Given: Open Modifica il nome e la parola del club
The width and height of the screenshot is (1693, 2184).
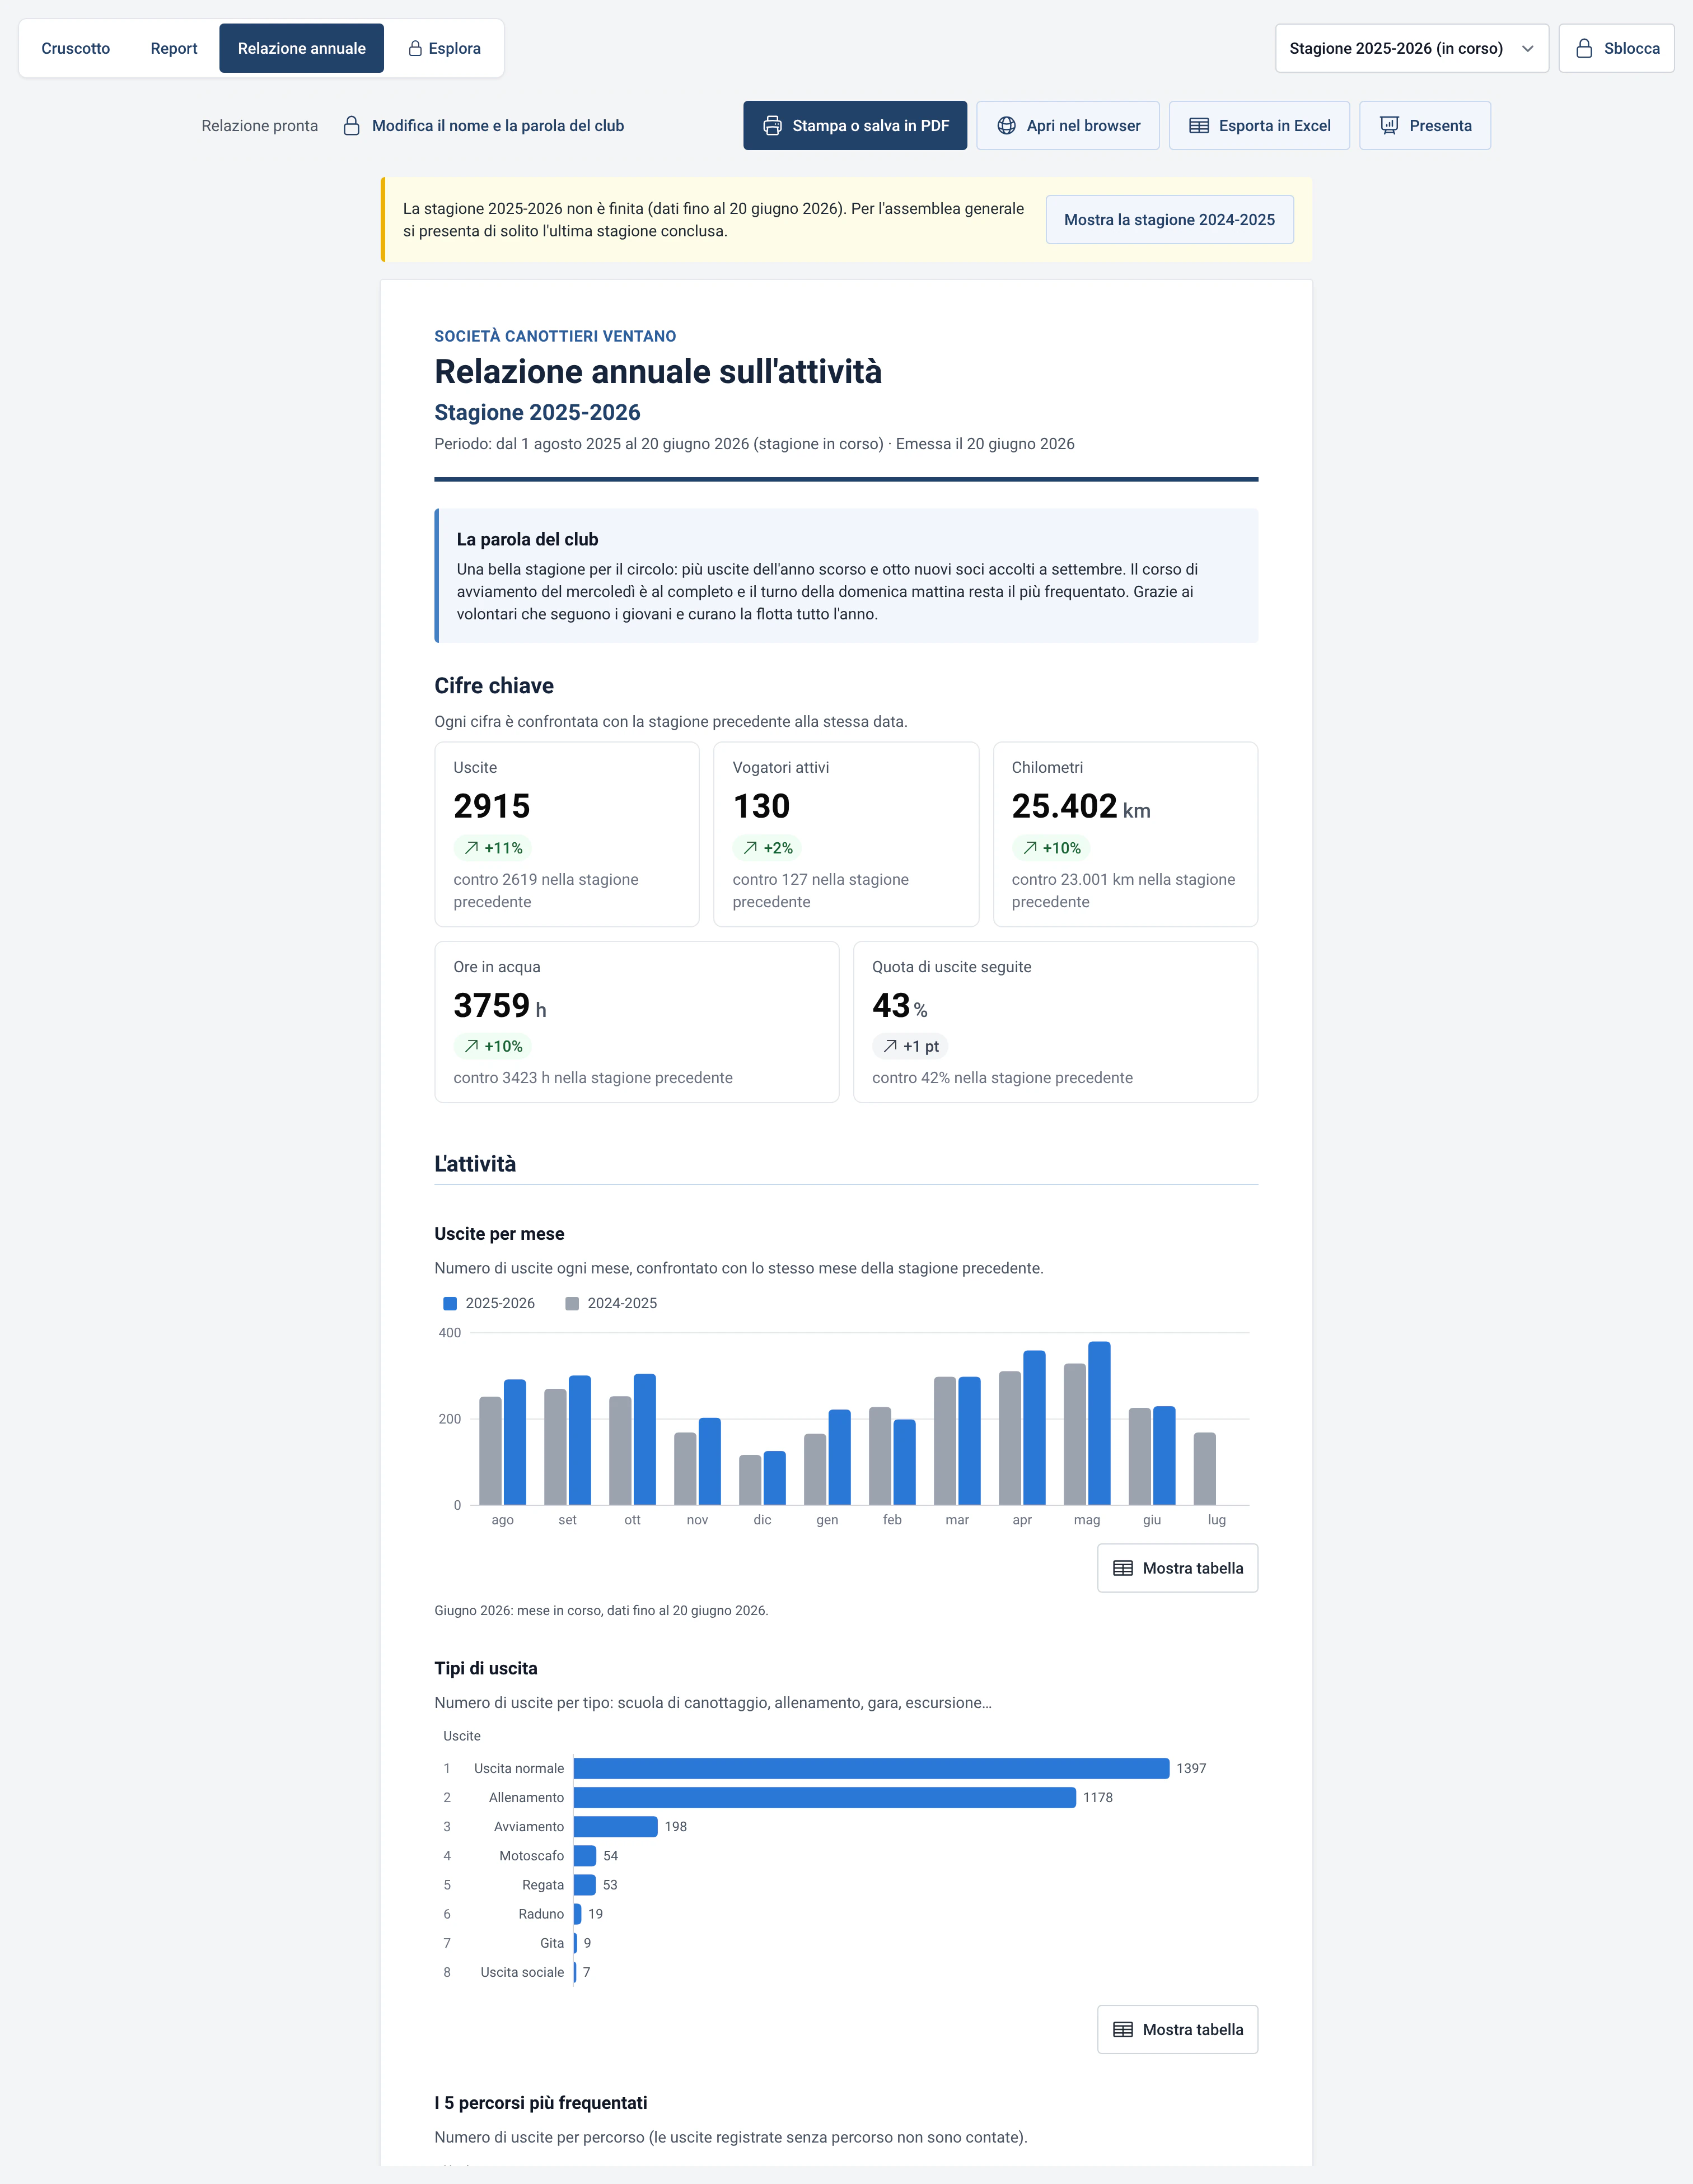Looking at the screenshot, I should click(x=498, y=126).
